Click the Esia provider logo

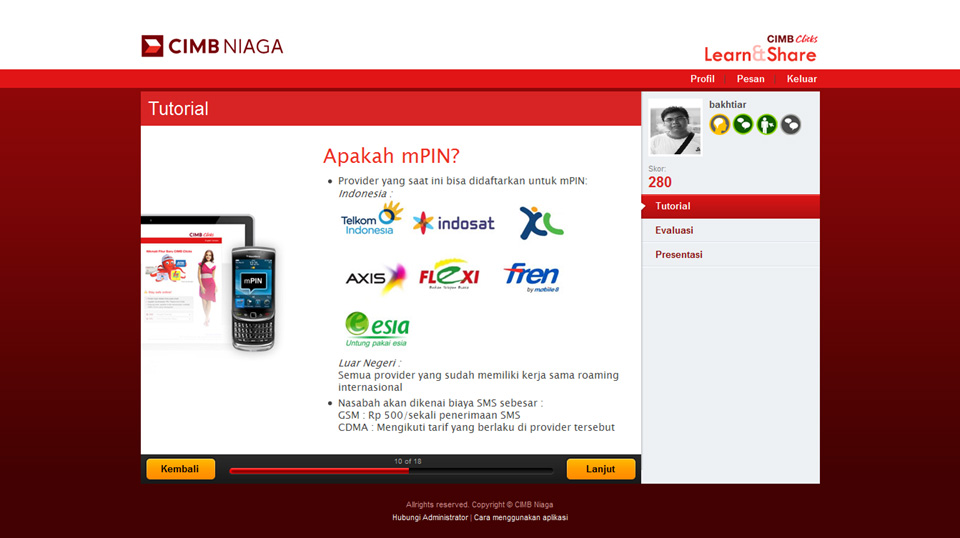coord(377,329)
